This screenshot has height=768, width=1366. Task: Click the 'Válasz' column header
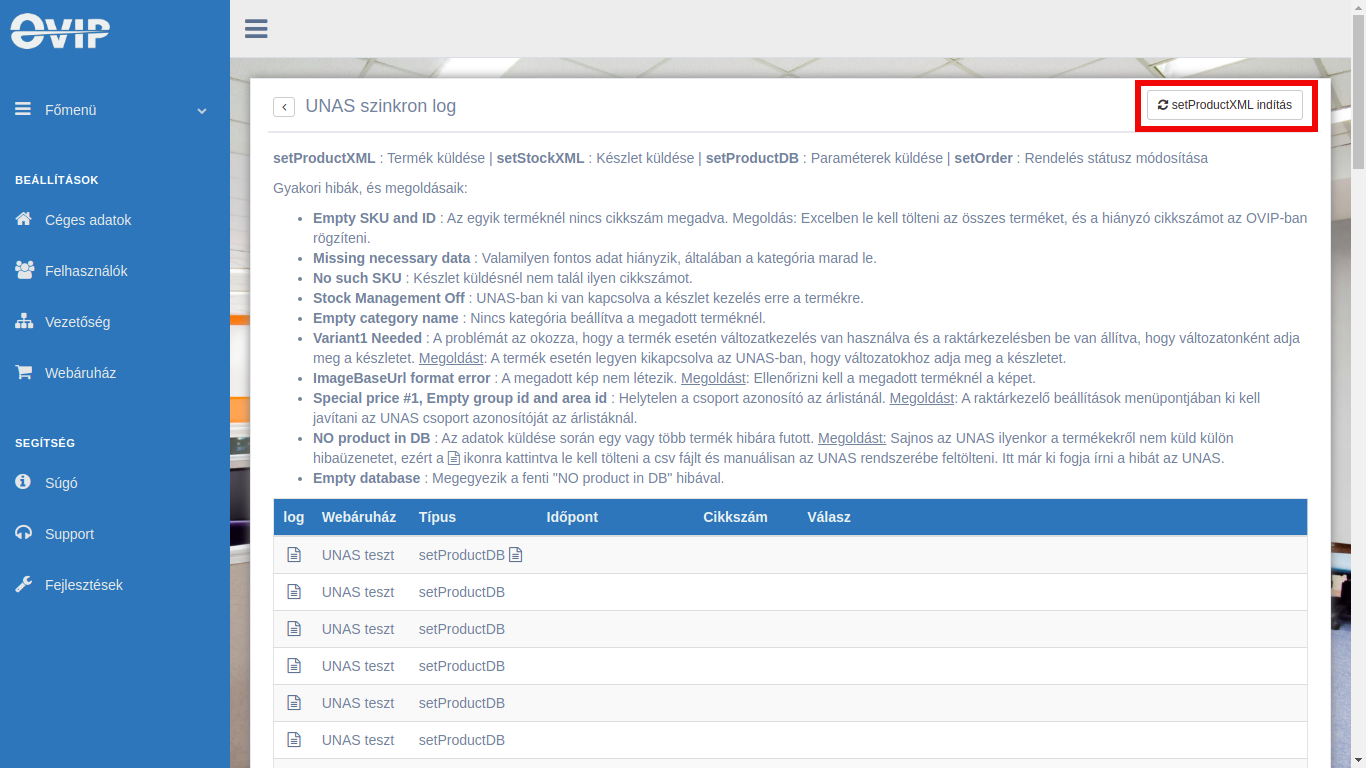coord(829,517)
